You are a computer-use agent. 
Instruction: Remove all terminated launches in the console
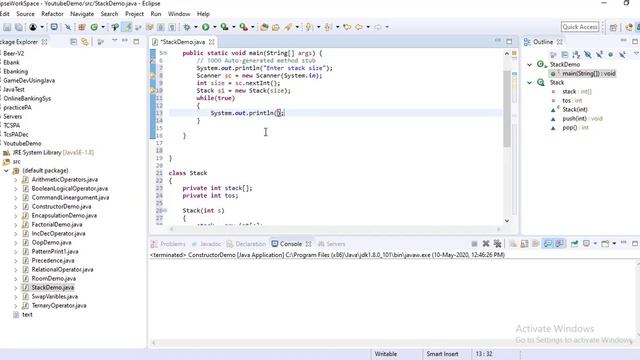(x=497, y=244)
